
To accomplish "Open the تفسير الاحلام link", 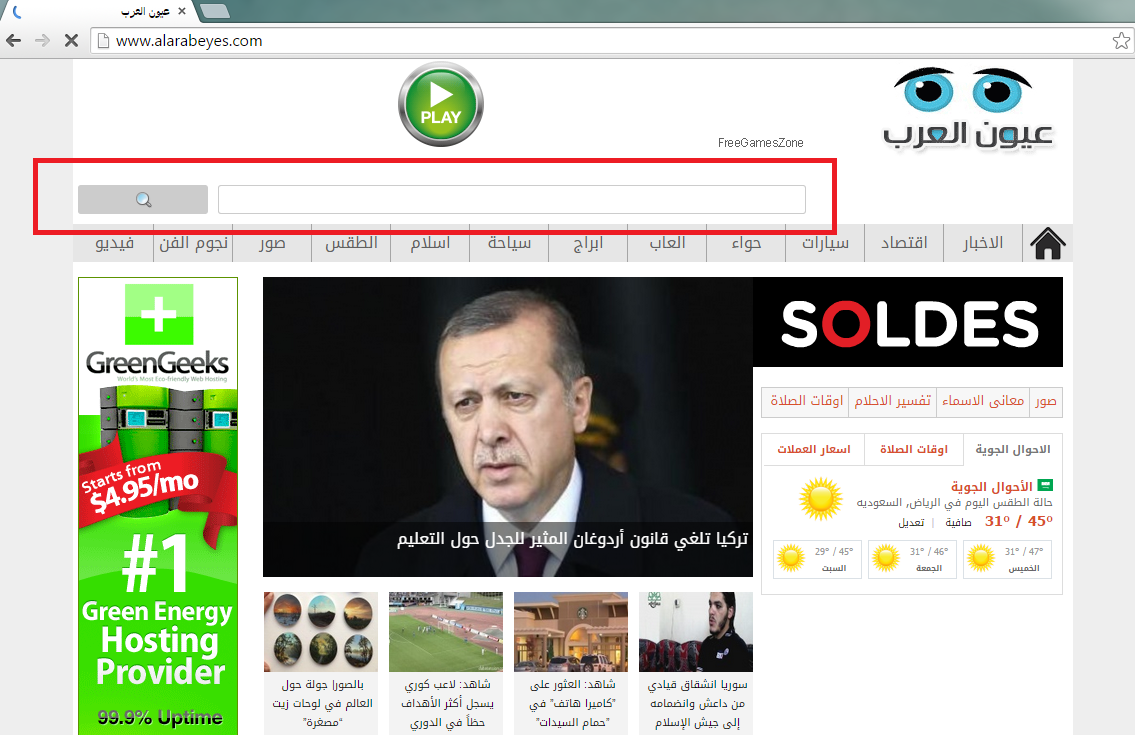I will coord(892,401).
